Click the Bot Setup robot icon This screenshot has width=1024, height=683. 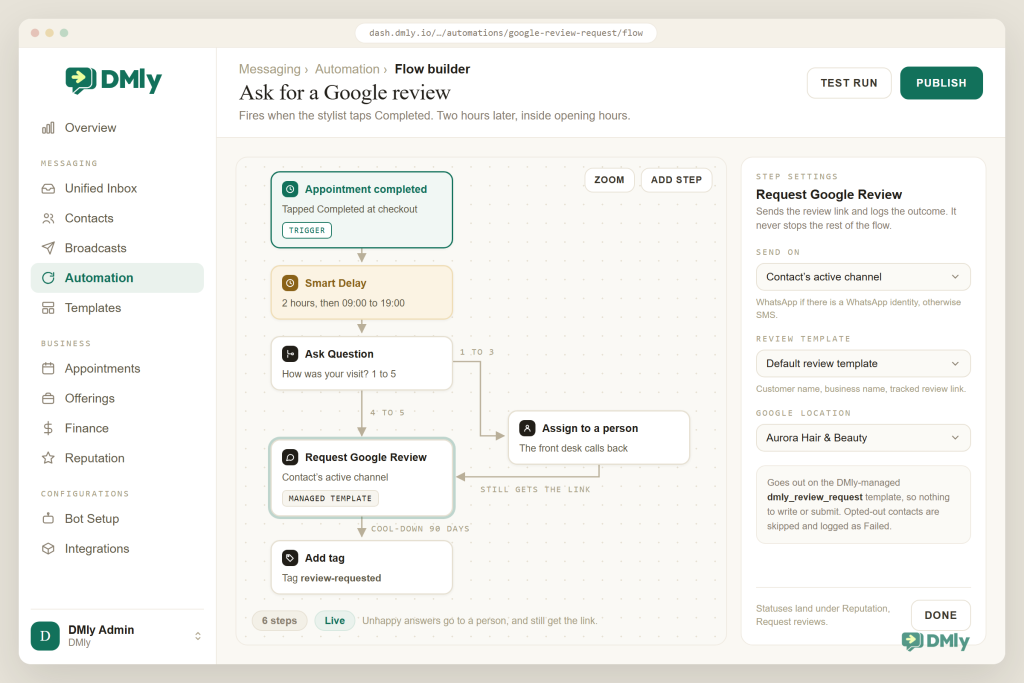click(x=48, y=519)
